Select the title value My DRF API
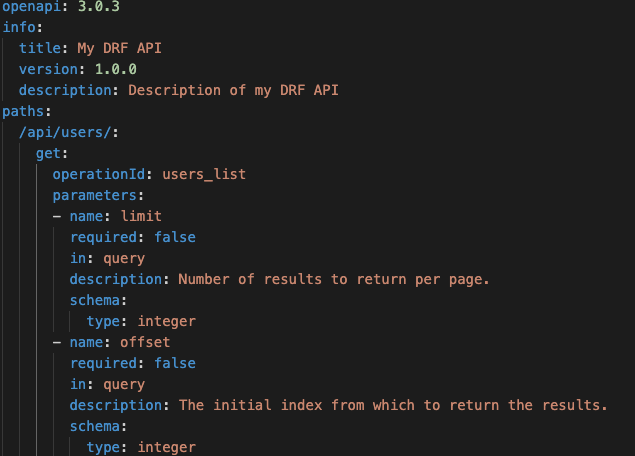 pyautogui.click(x=119, y=48)
